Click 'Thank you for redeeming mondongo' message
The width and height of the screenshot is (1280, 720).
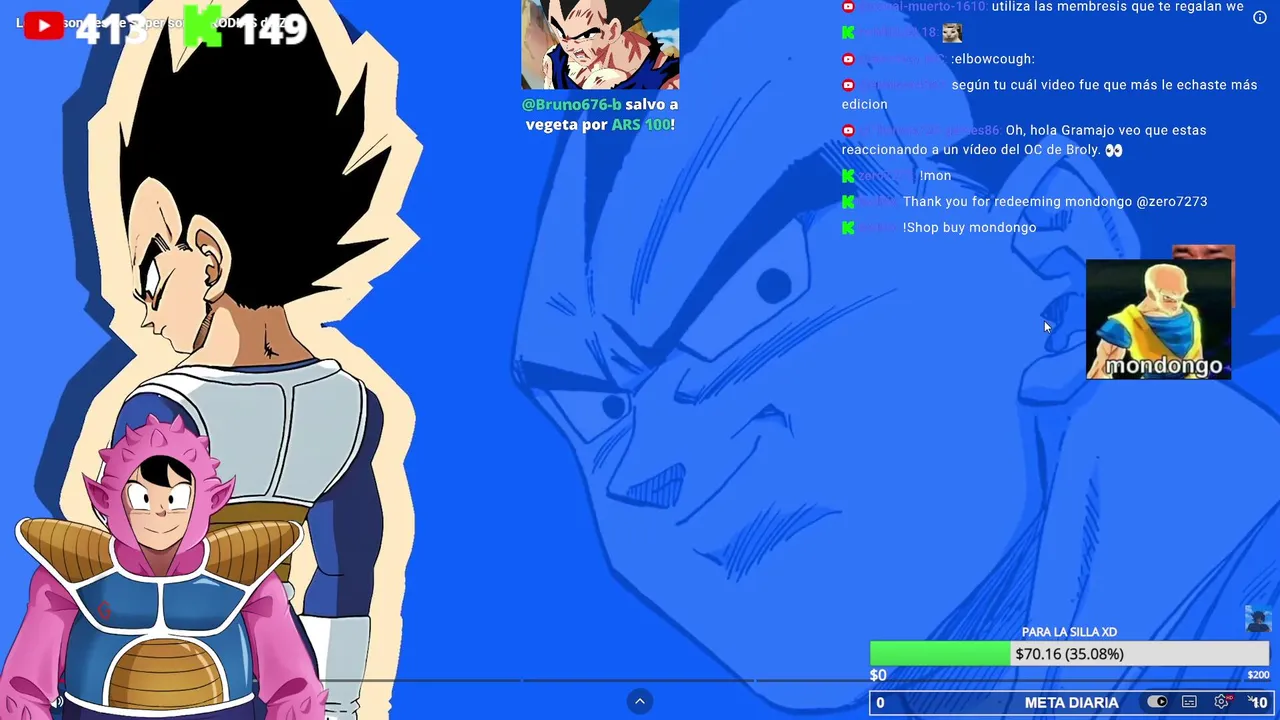tap(1055, 202)
